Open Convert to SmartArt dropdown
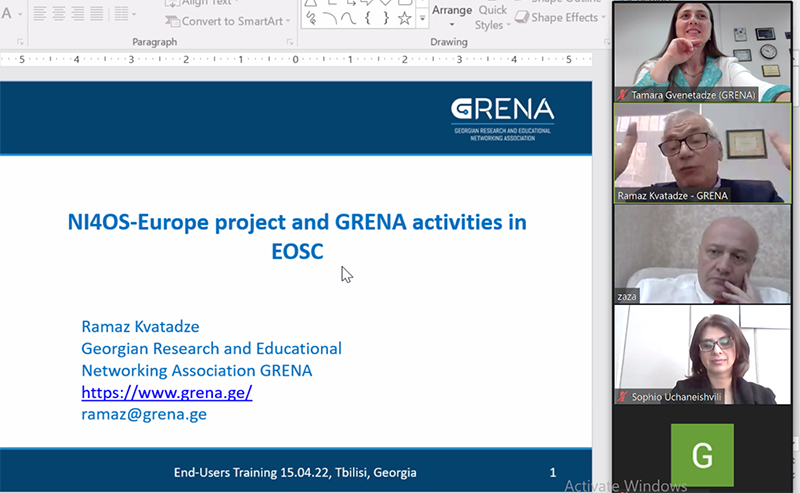 coord(228,21)
